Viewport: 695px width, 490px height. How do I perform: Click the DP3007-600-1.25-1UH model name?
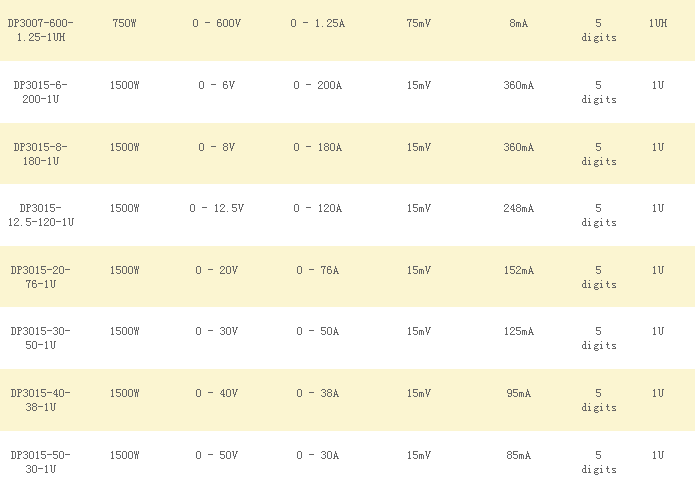41,30
